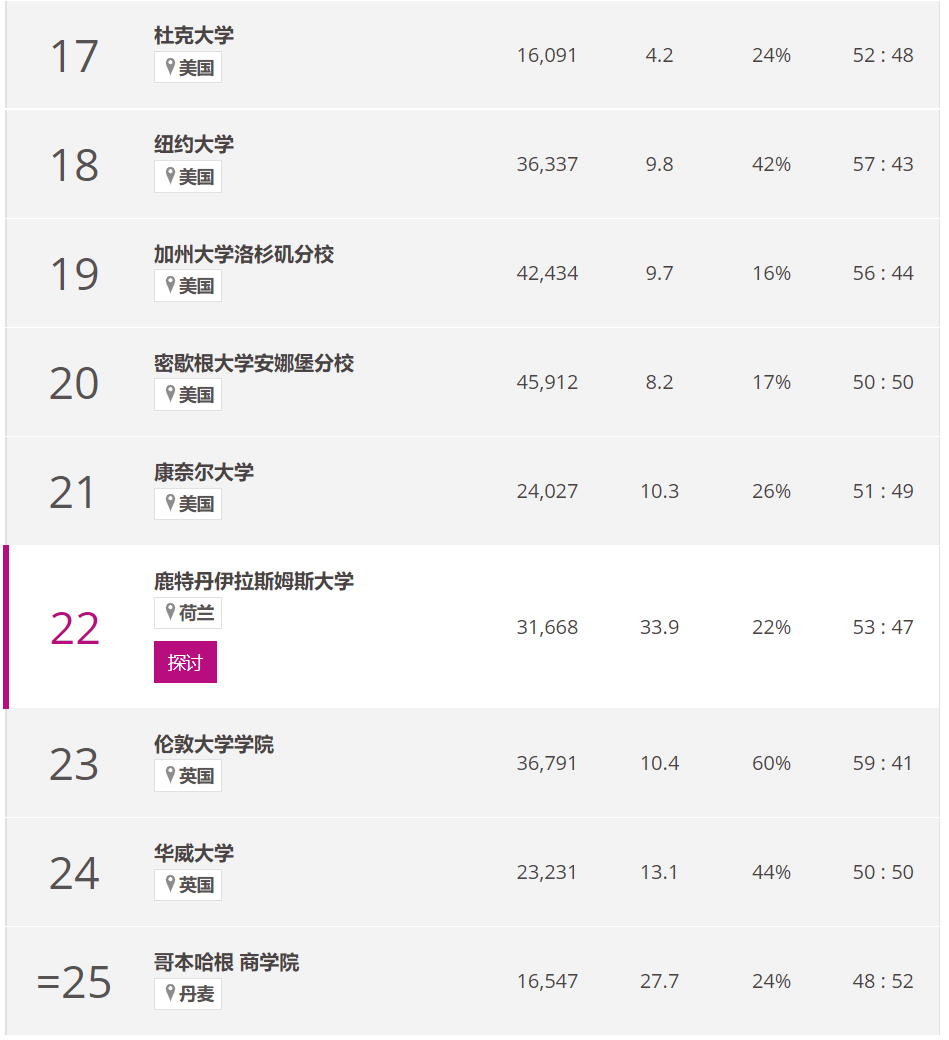Screen dimensions: 949x1040
Task: Click the 探讨 button for rank 22
Action: click(185, 662)
